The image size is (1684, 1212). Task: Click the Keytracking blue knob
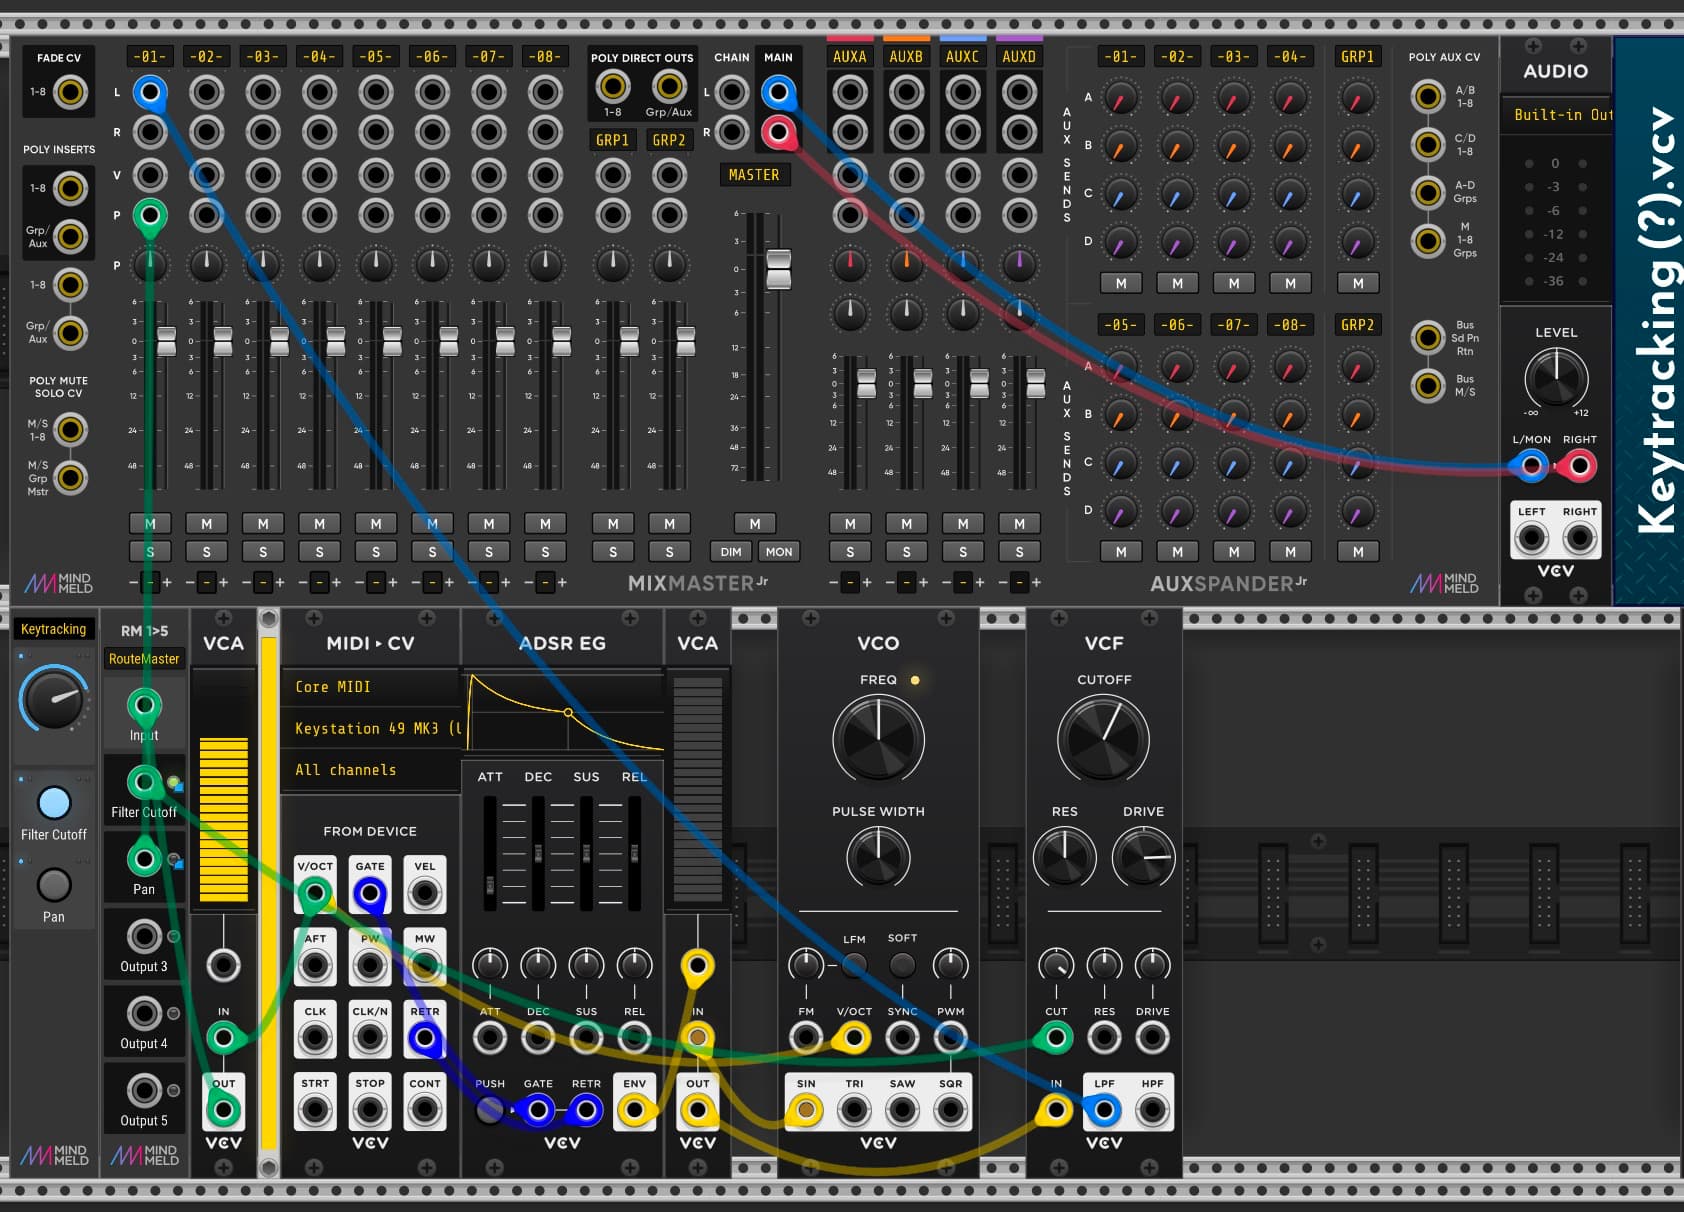click(x=55, y=698)
